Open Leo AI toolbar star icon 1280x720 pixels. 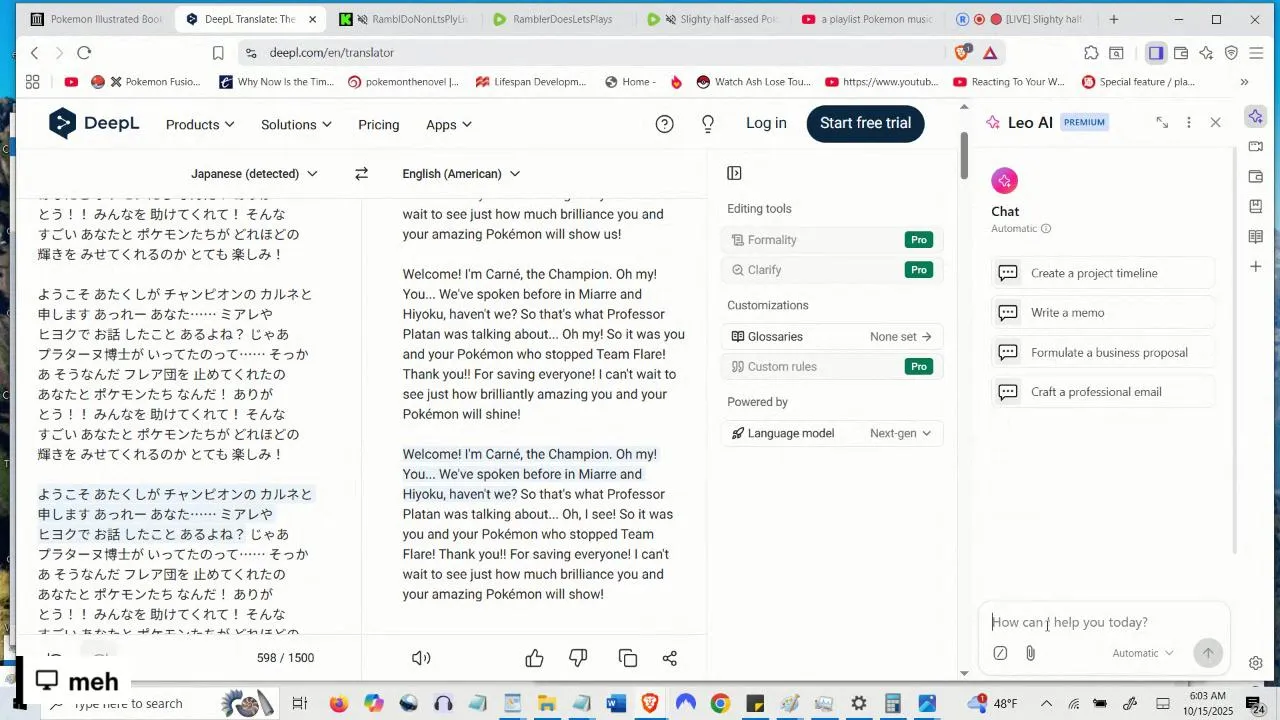click(x=1206, y=53)
